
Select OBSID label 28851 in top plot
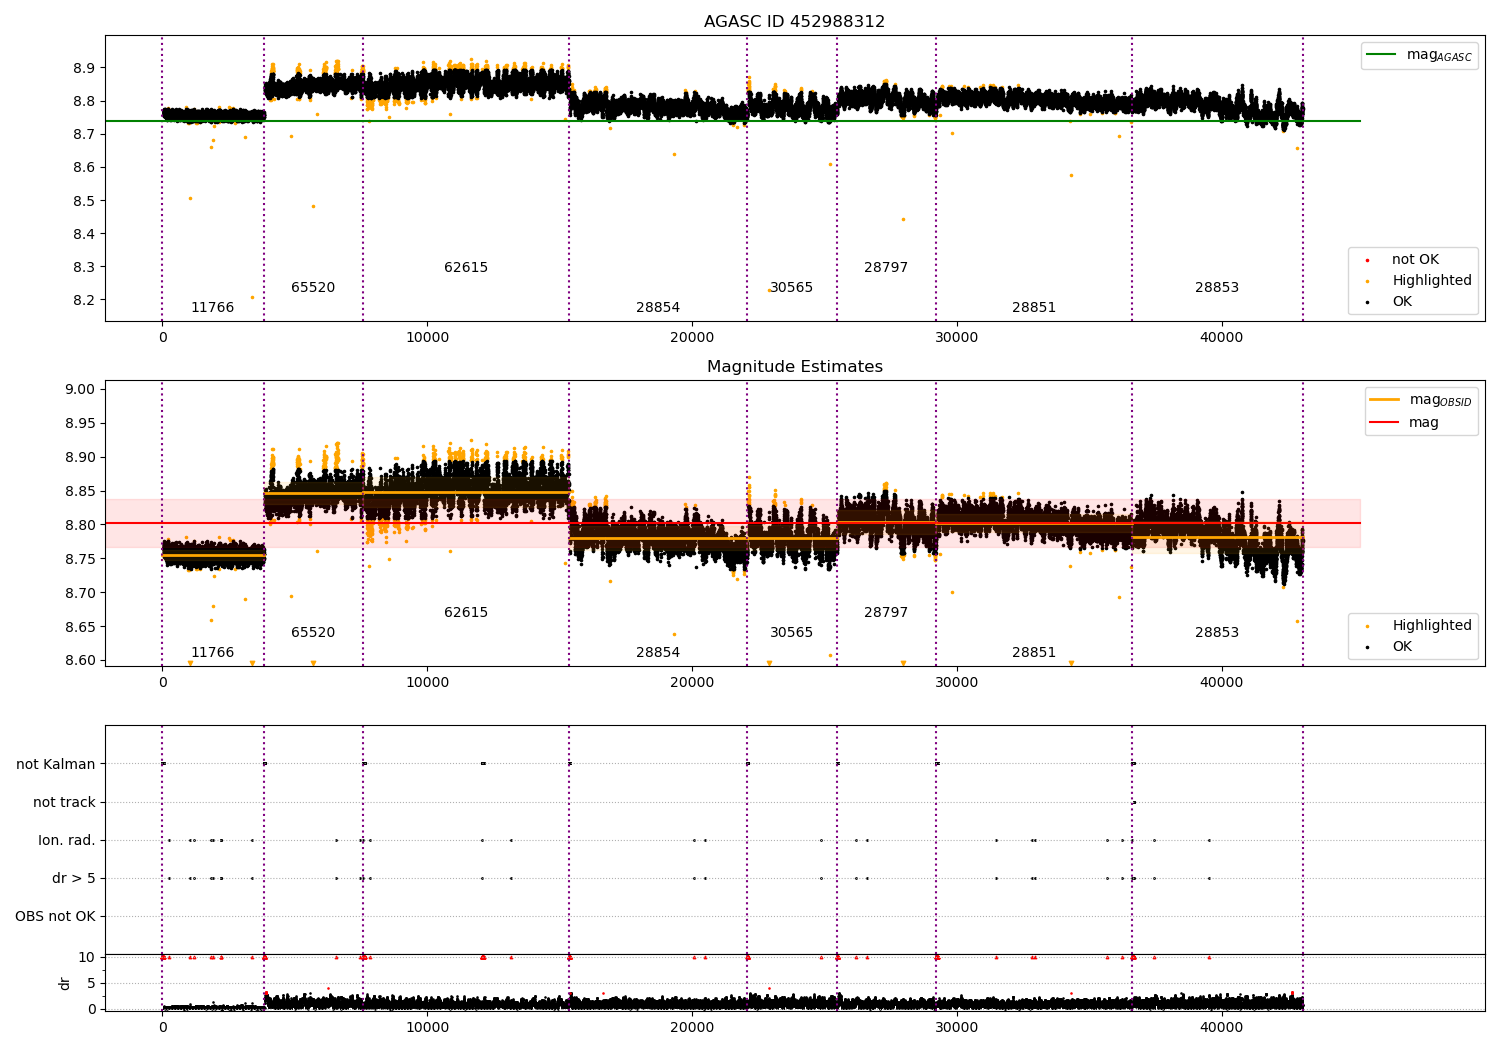point(1034,308)
